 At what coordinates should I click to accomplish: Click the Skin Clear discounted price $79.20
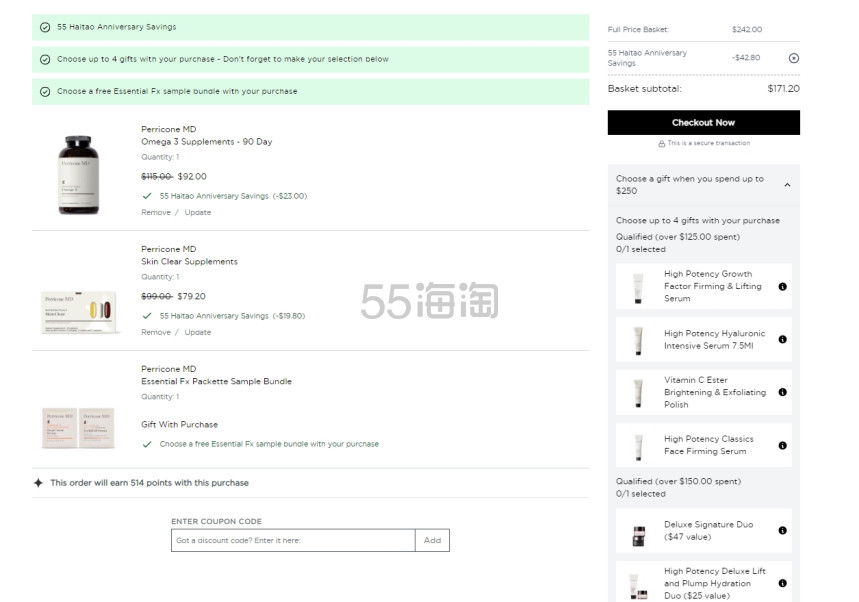(192, 296)
